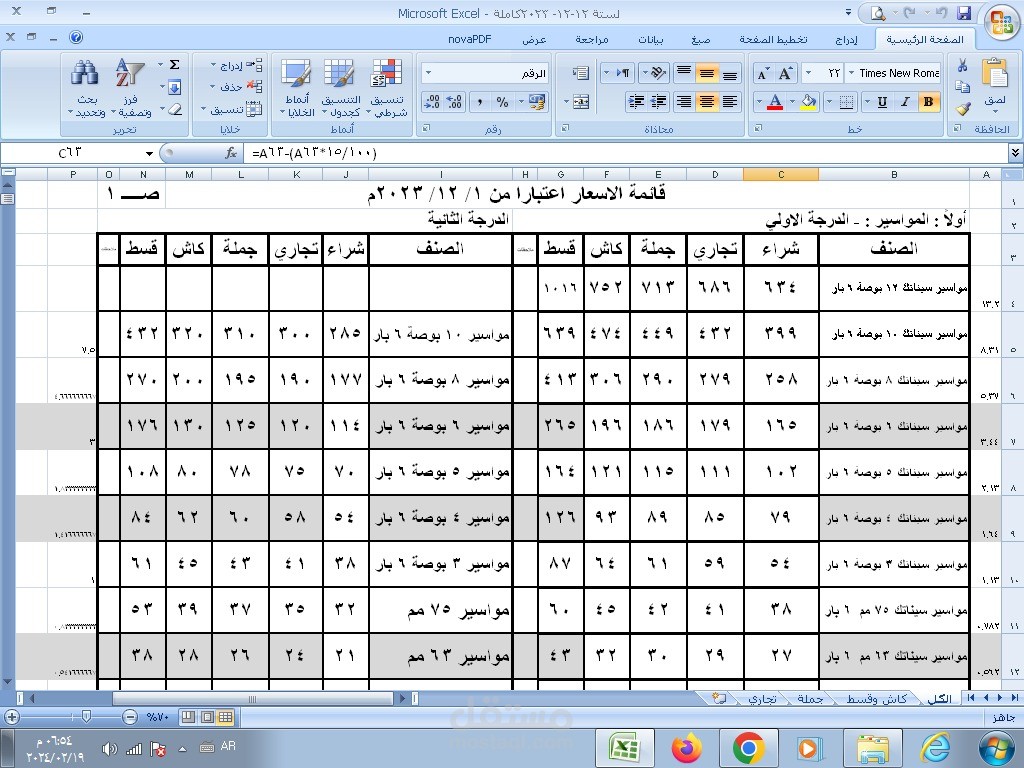Click the Fill down arrow icon

click(x=174, y=87)
